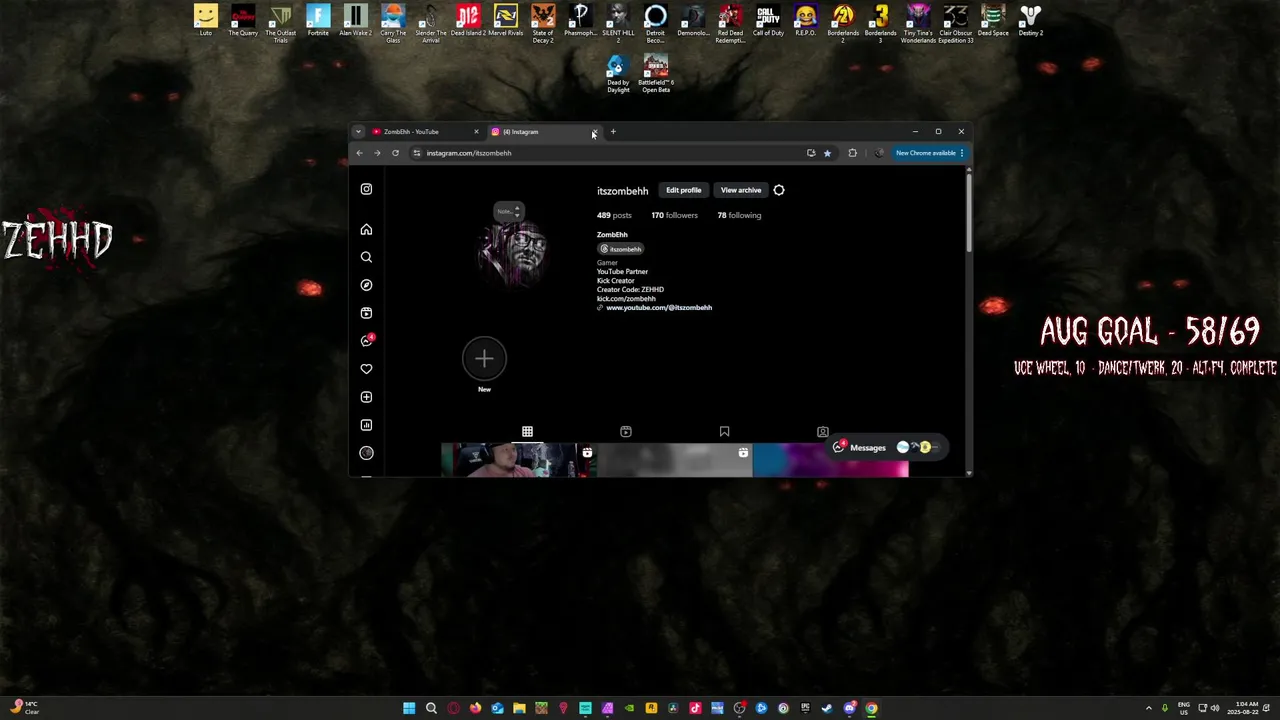Go to Instagram Home feed icon
This screenshot has height=720, width=1280.
click(366, 229)
